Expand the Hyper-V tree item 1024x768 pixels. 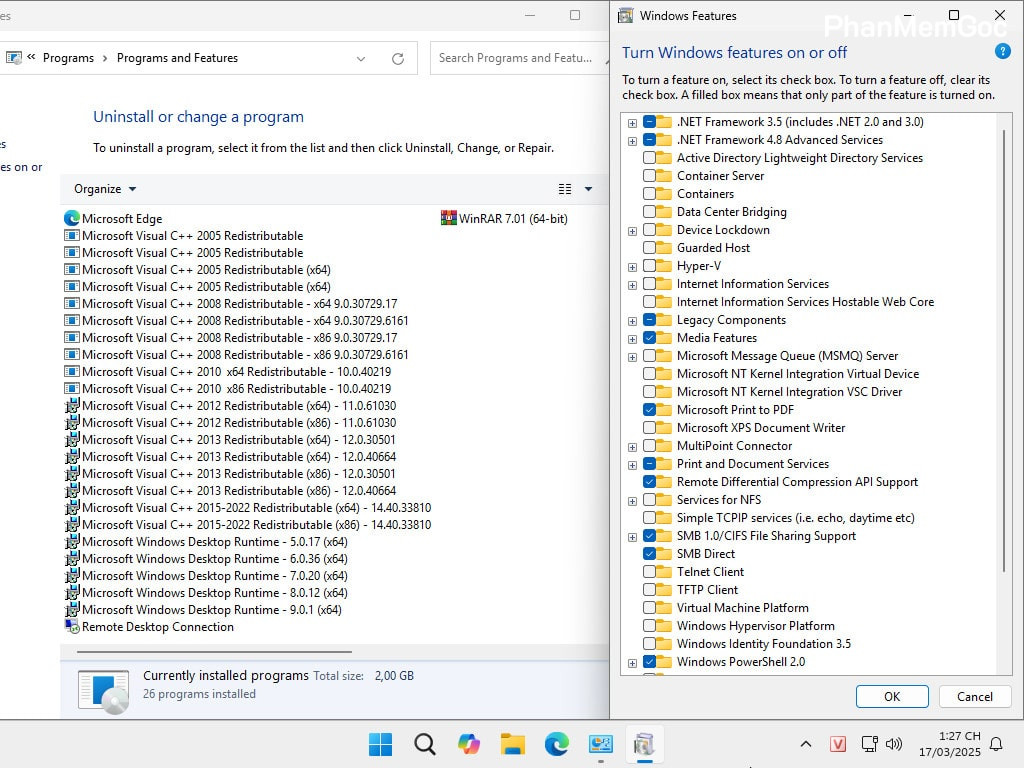pyautogui.click(x=632, y=266)
